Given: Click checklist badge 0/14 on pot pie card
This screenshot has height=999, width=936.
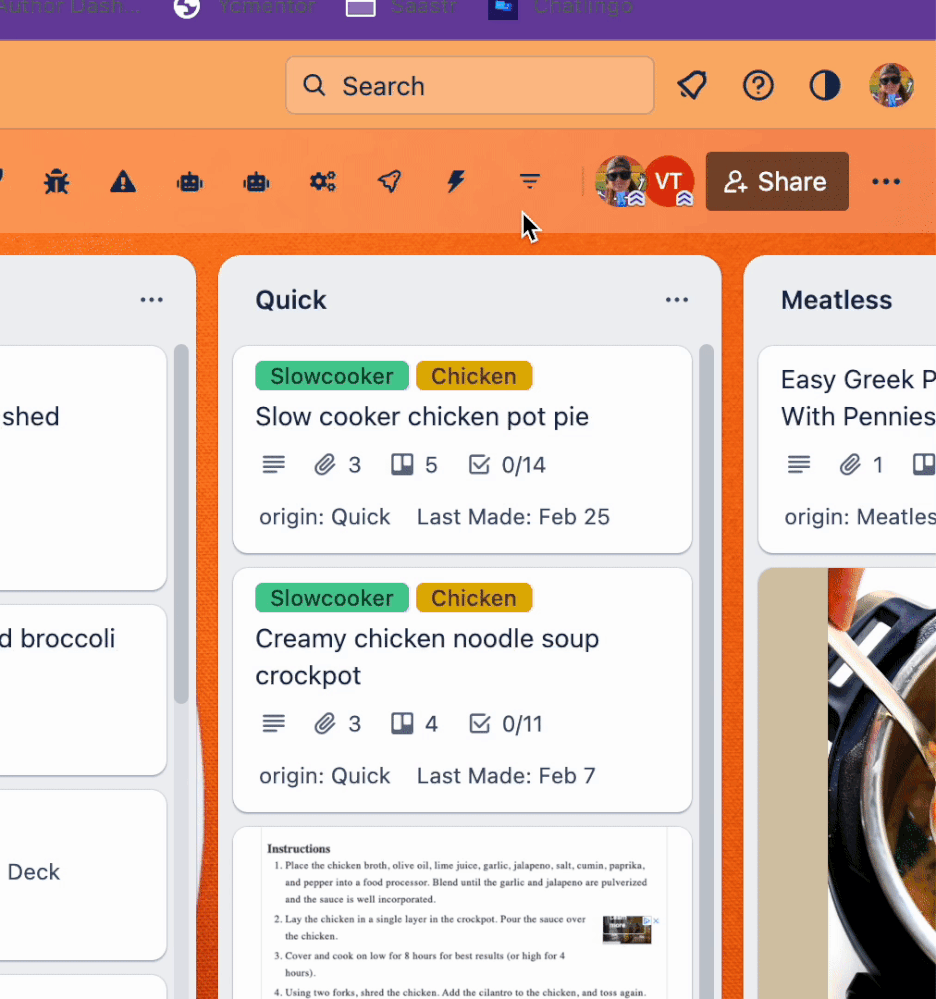Looking at the screenshot, I should click(x=507, y=465).
